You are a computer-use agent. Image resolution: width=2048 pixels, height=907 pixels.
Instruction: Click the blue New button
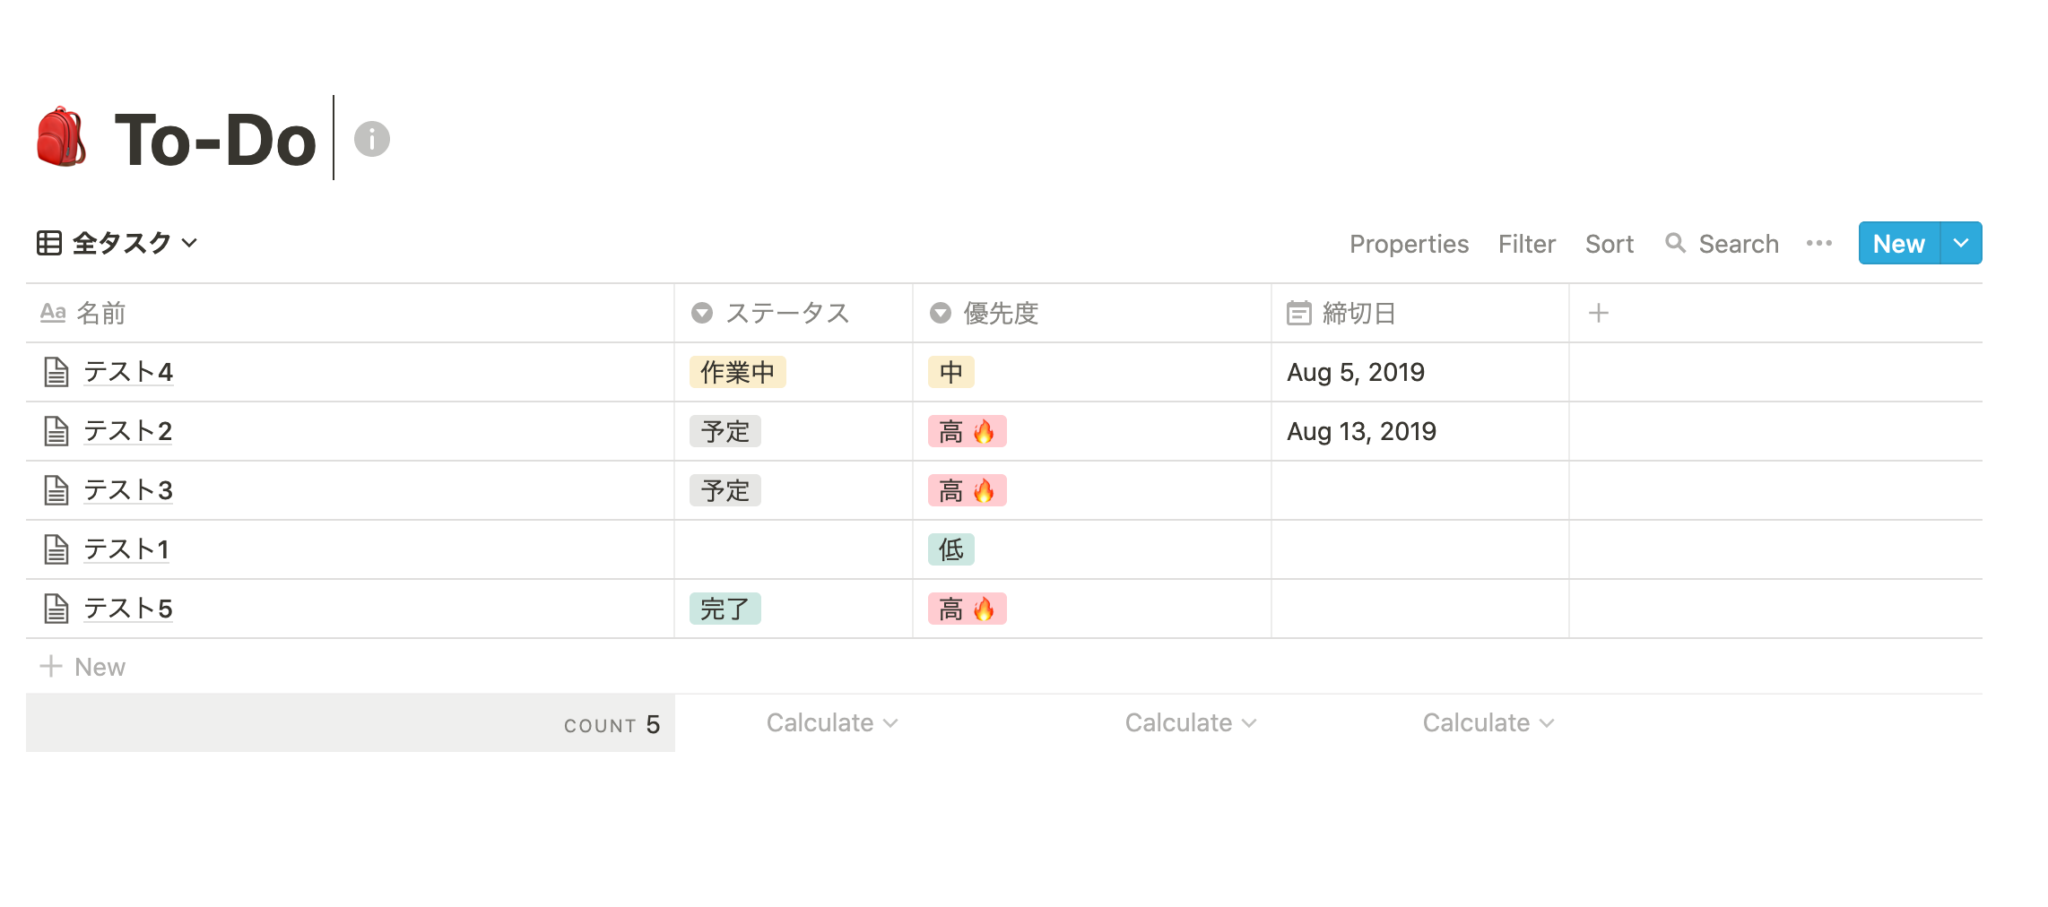point(1898,243)
